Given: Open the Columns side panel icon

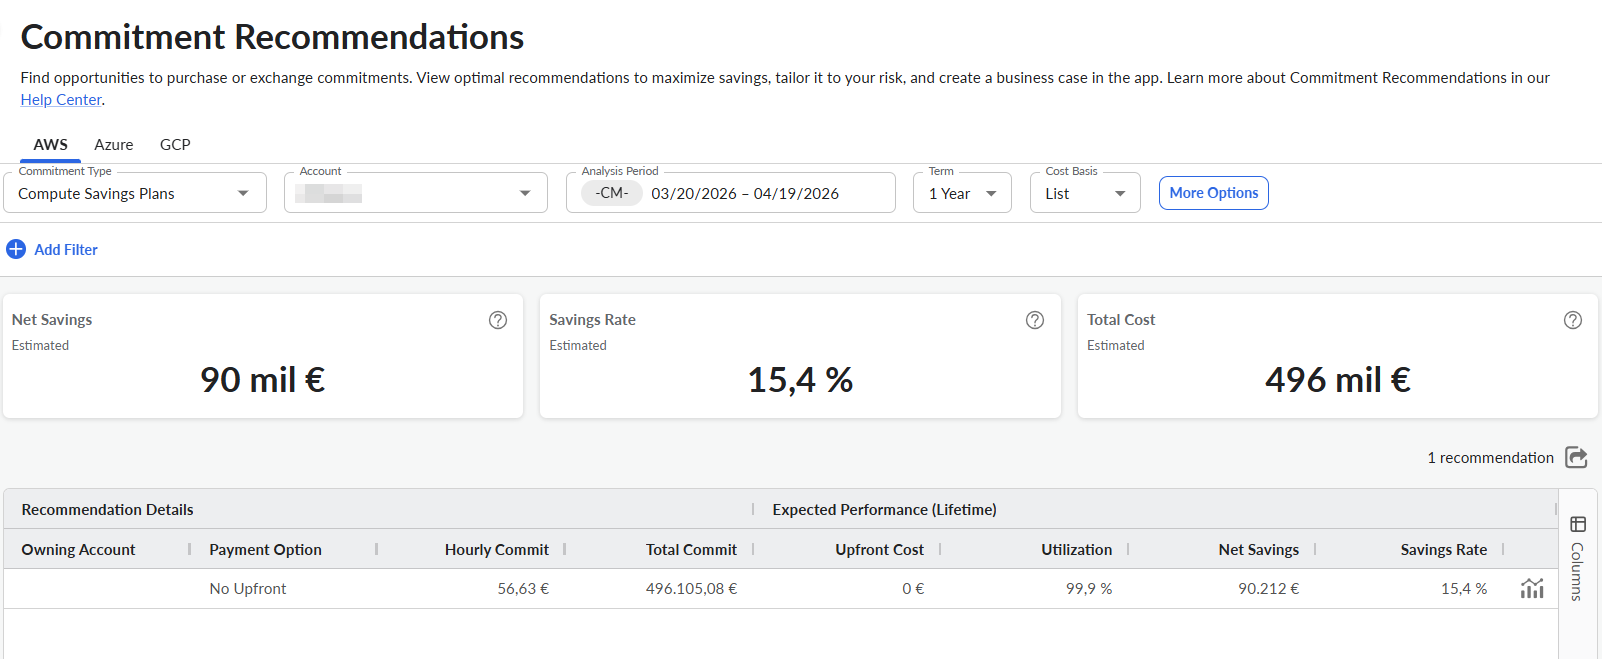Looking at the screenshot, I should (x=1578, y=524).
